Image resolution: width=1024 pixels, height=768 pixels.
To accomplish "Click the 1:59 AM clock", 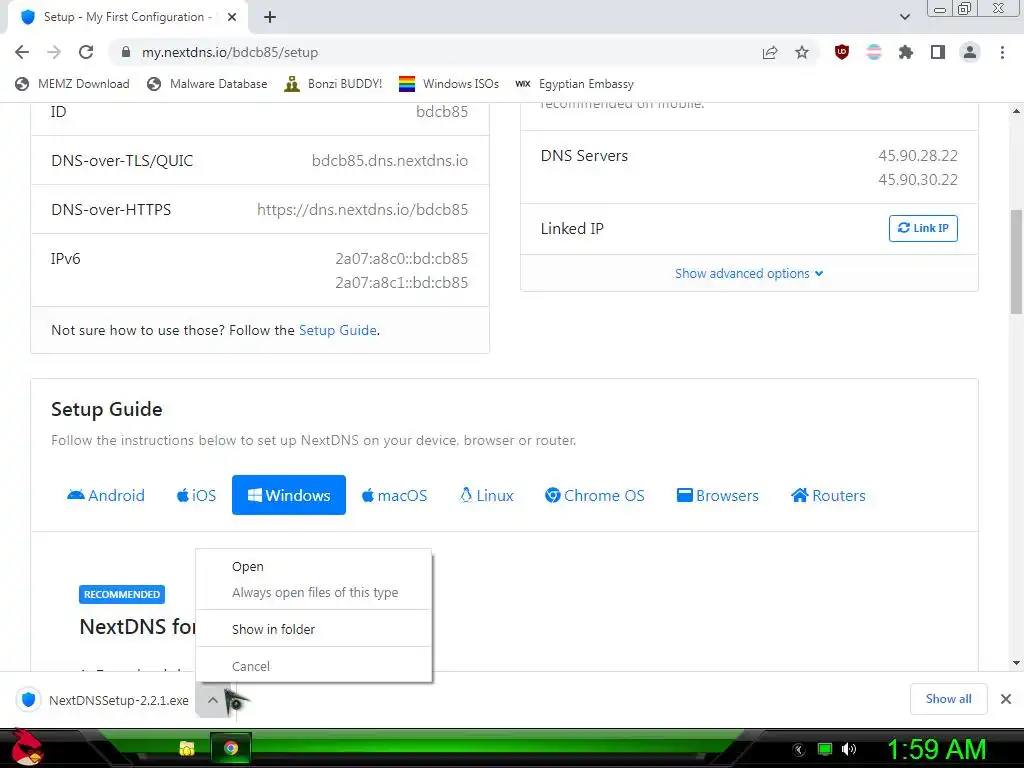I will [936, 750].
